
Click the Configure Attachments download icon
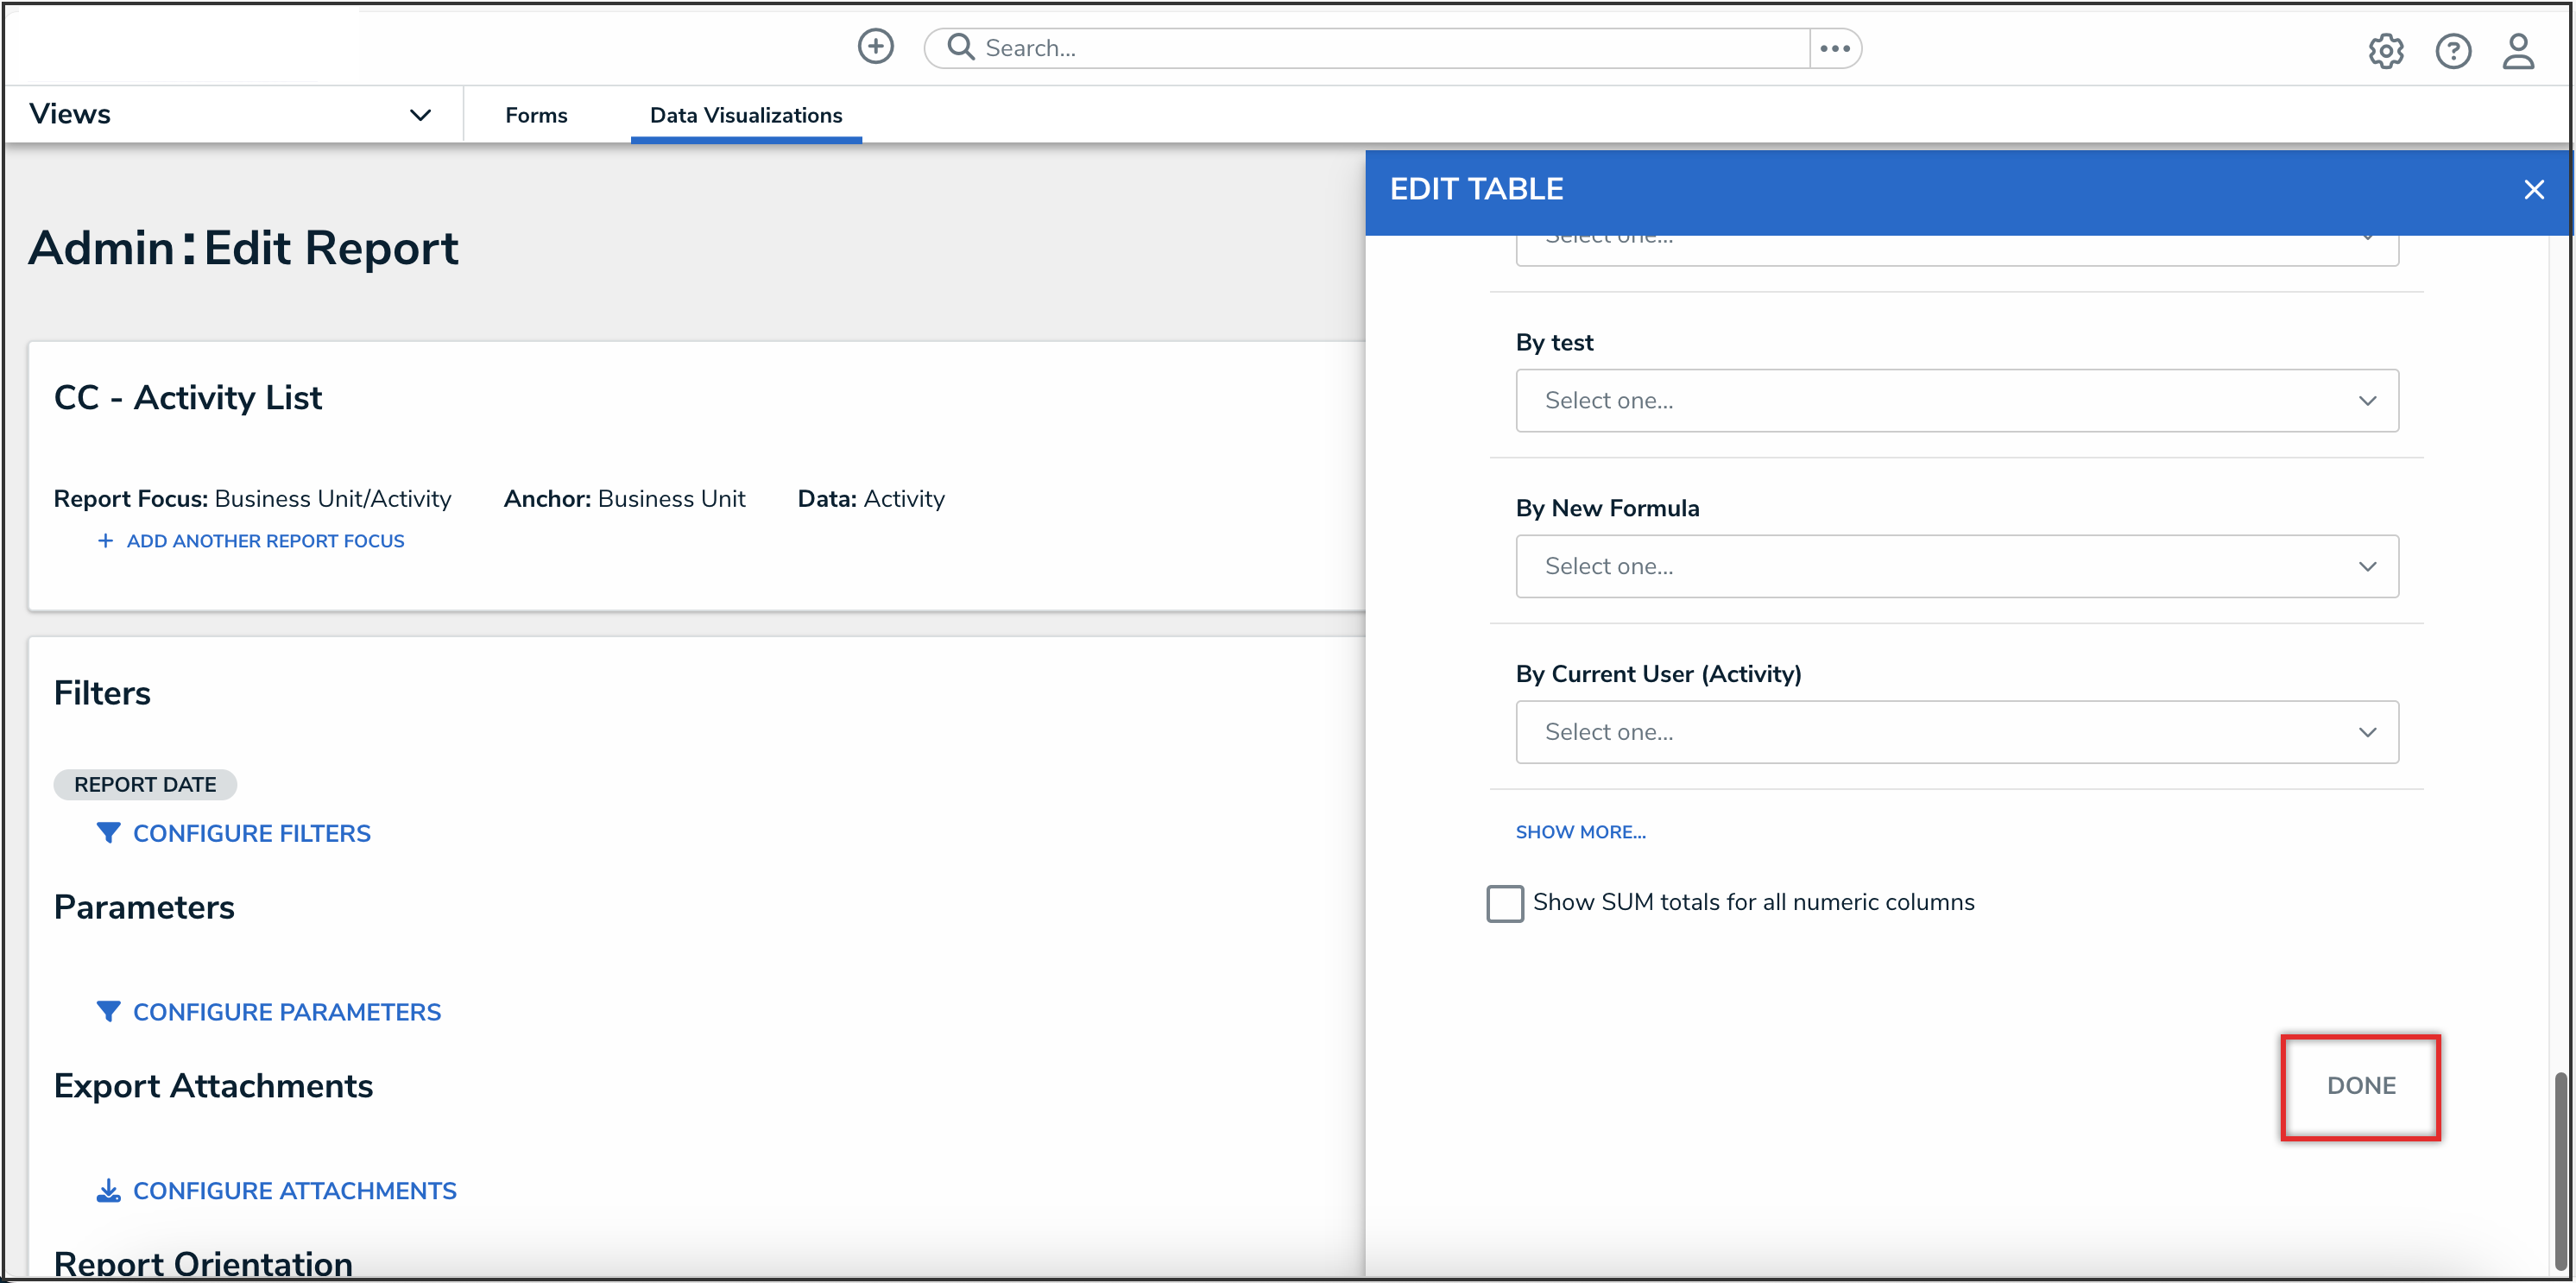click(108, 1190)
